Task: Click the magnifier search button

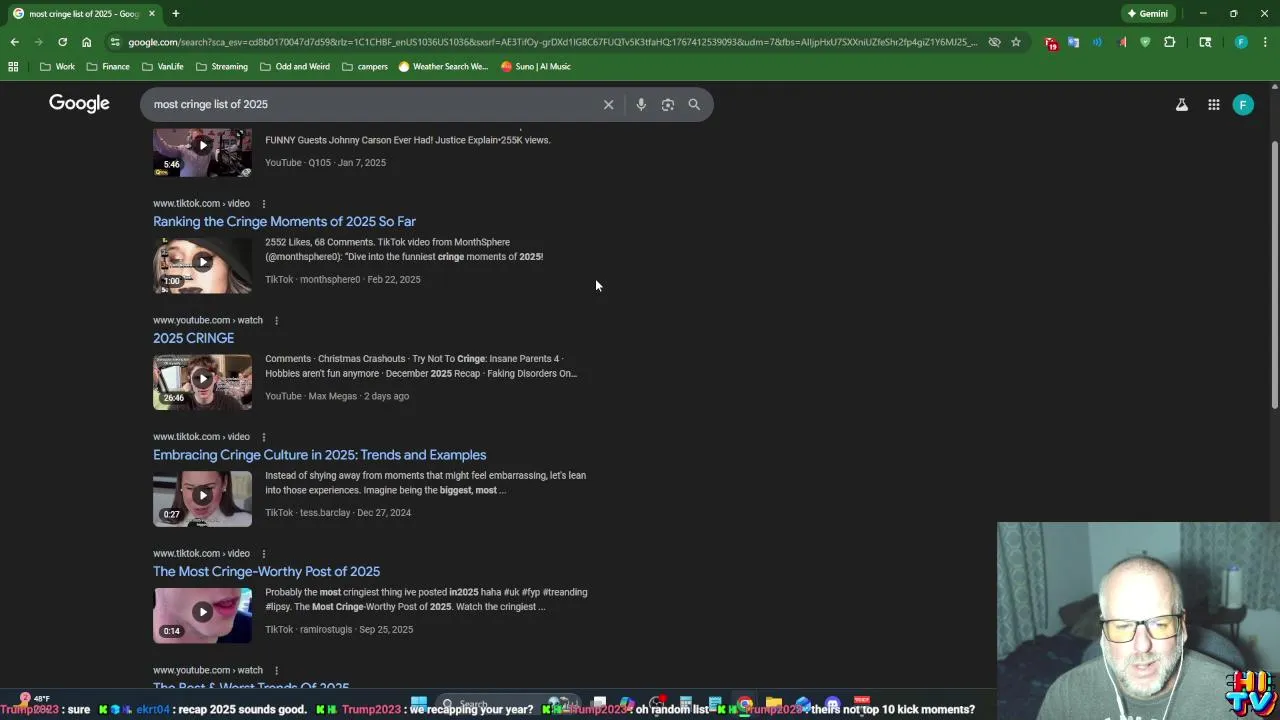Action: [694, 104]
